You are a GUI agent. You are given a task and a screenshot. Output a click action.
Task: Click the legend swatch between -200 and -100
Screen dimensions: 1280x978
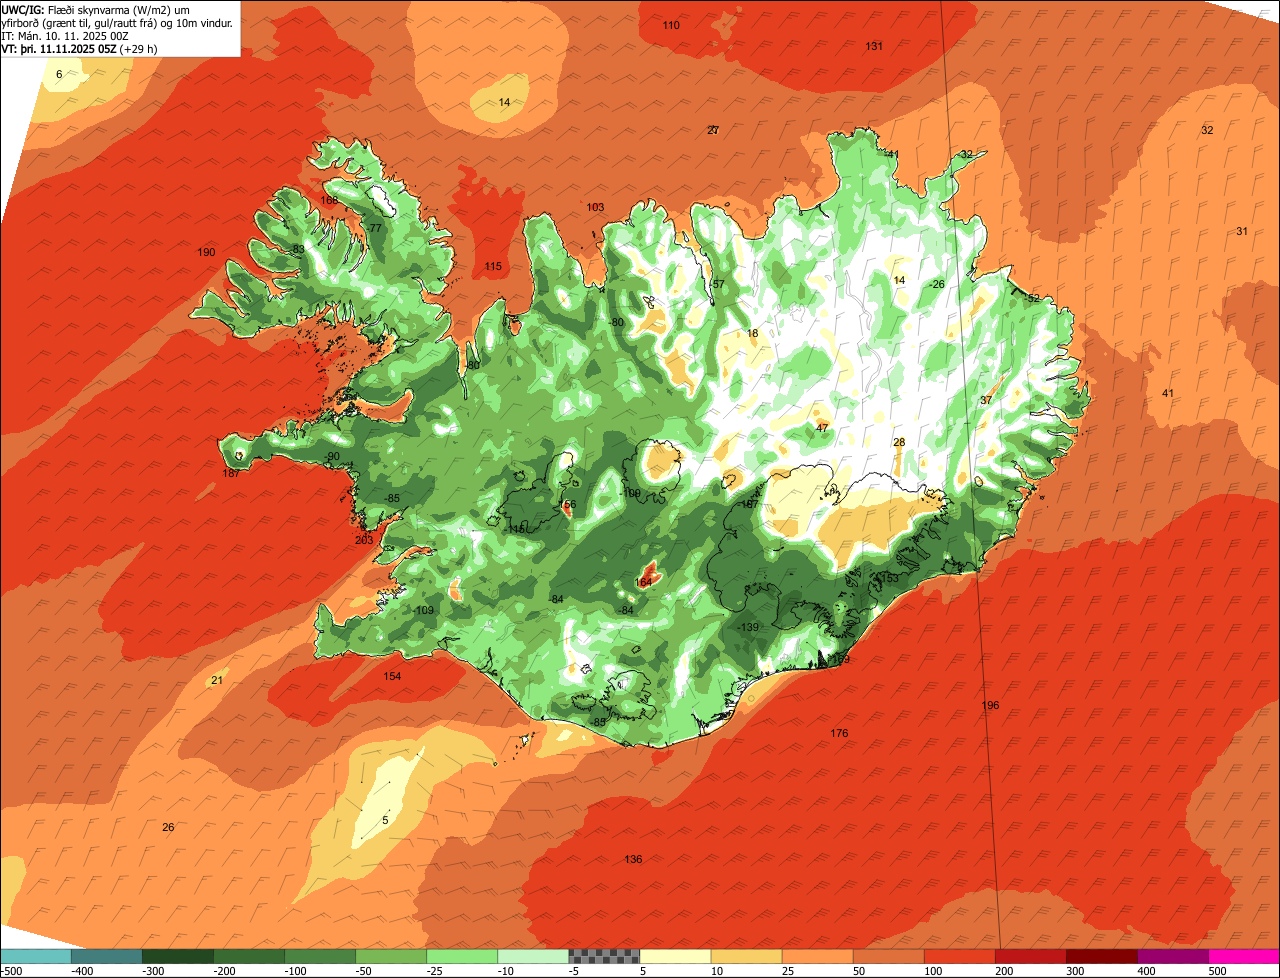click(249, 956)
